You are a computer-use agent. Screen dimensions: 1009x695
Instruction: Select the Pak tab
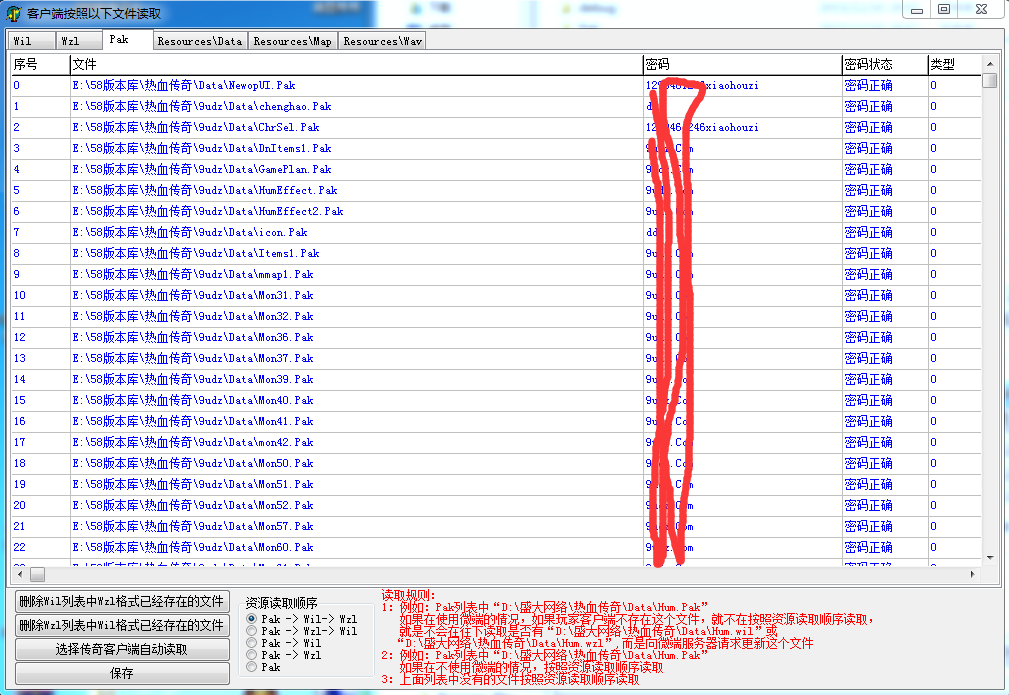pos(127,39)
